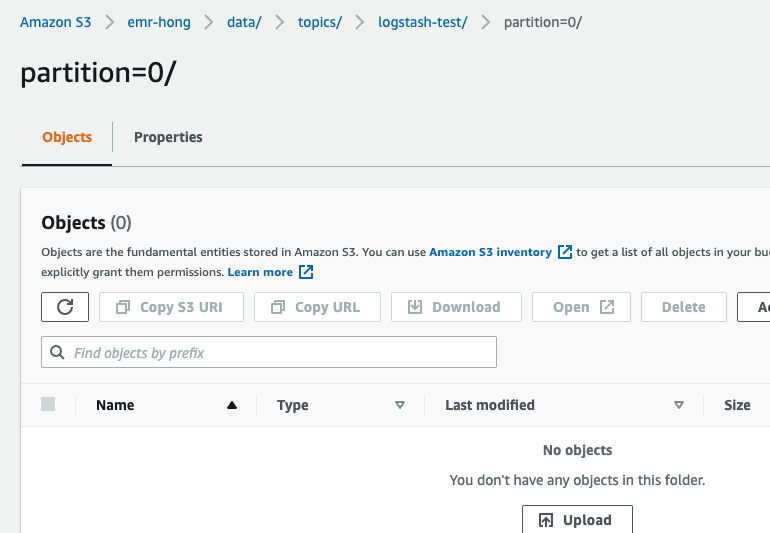Screen dimensions: 770x533
Task: Click the Copy URL button
Action: 317,307
